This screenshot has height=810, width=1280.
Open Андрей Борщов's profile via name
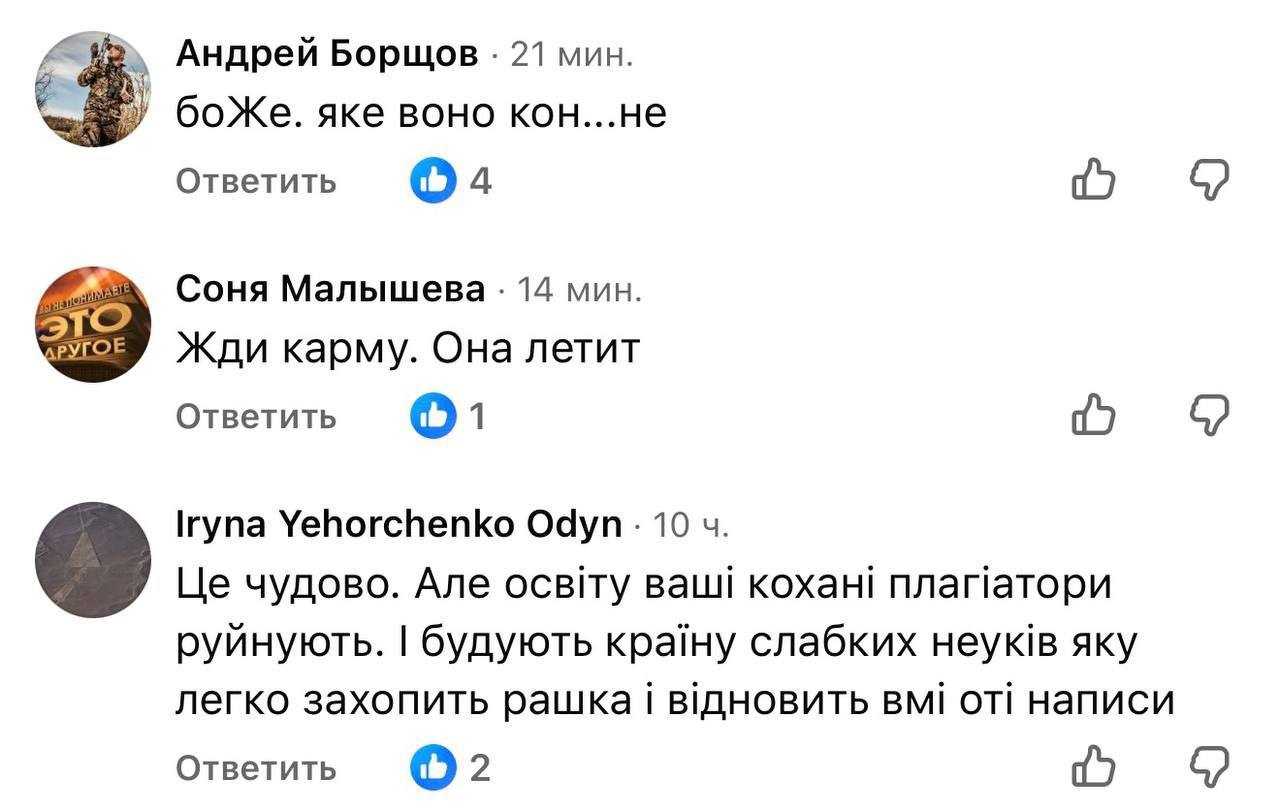[327, 55]
